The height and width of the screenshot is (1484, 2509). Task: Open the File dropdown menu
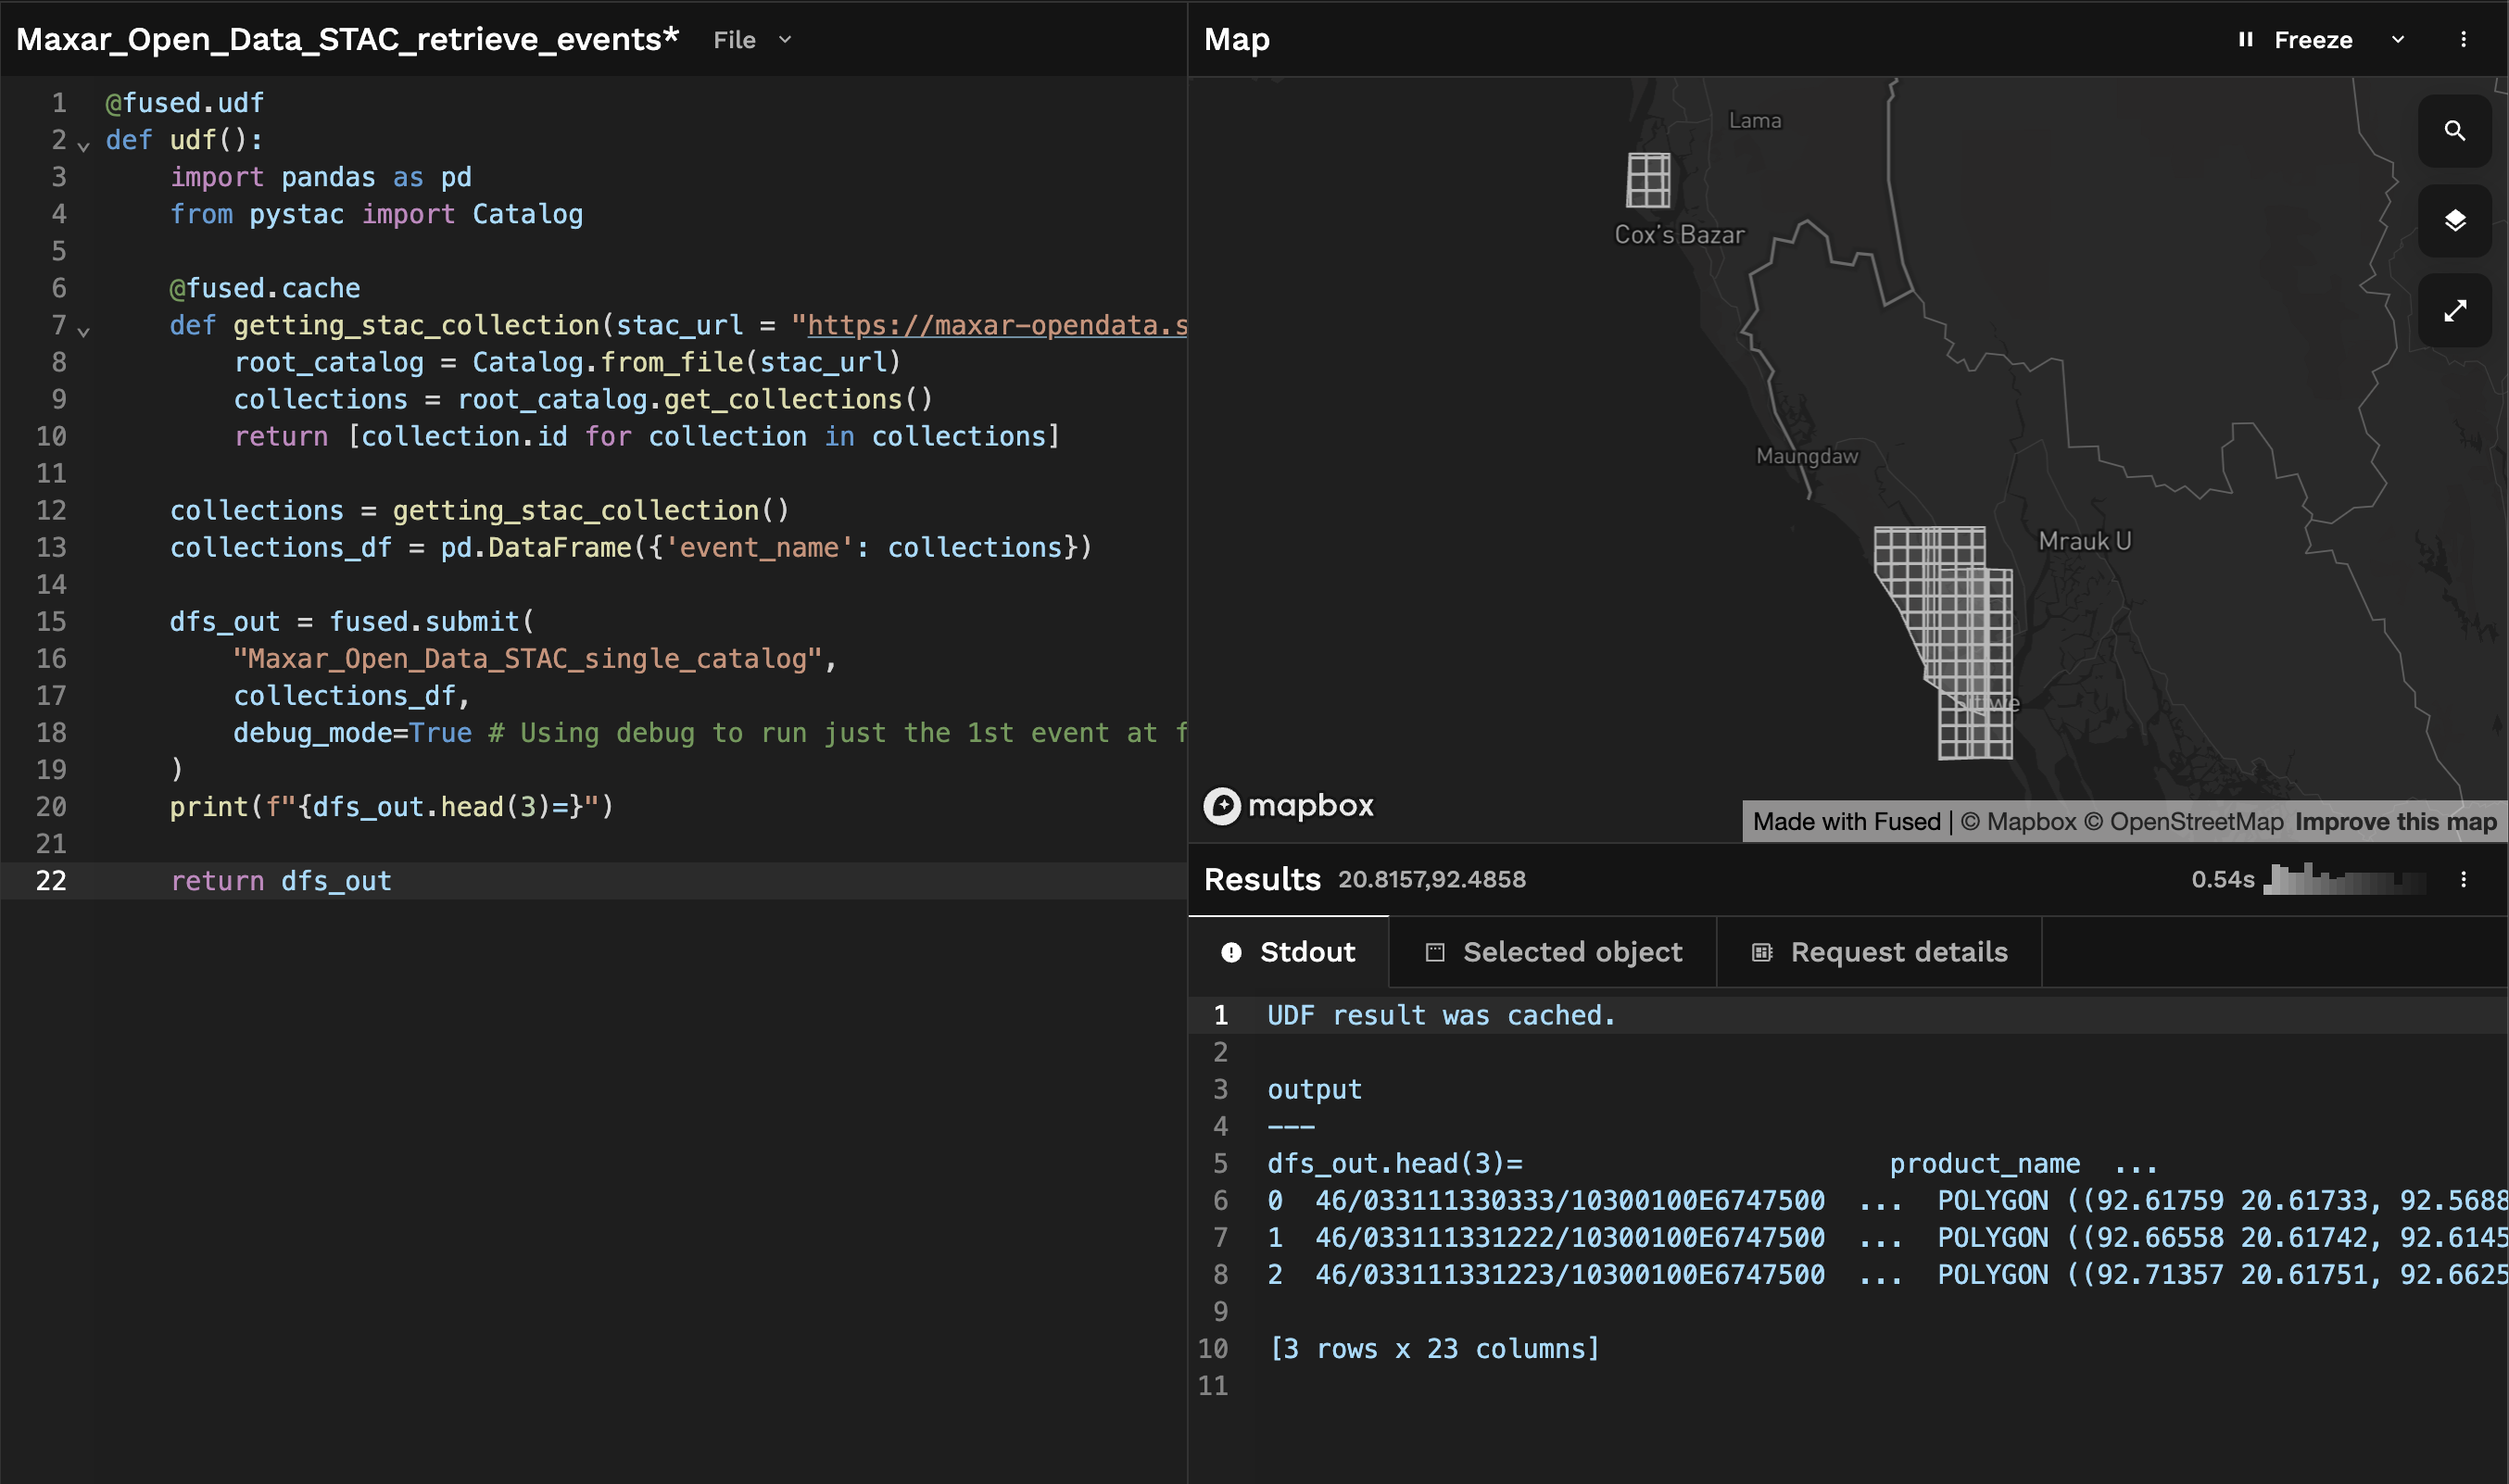[752, 40]
